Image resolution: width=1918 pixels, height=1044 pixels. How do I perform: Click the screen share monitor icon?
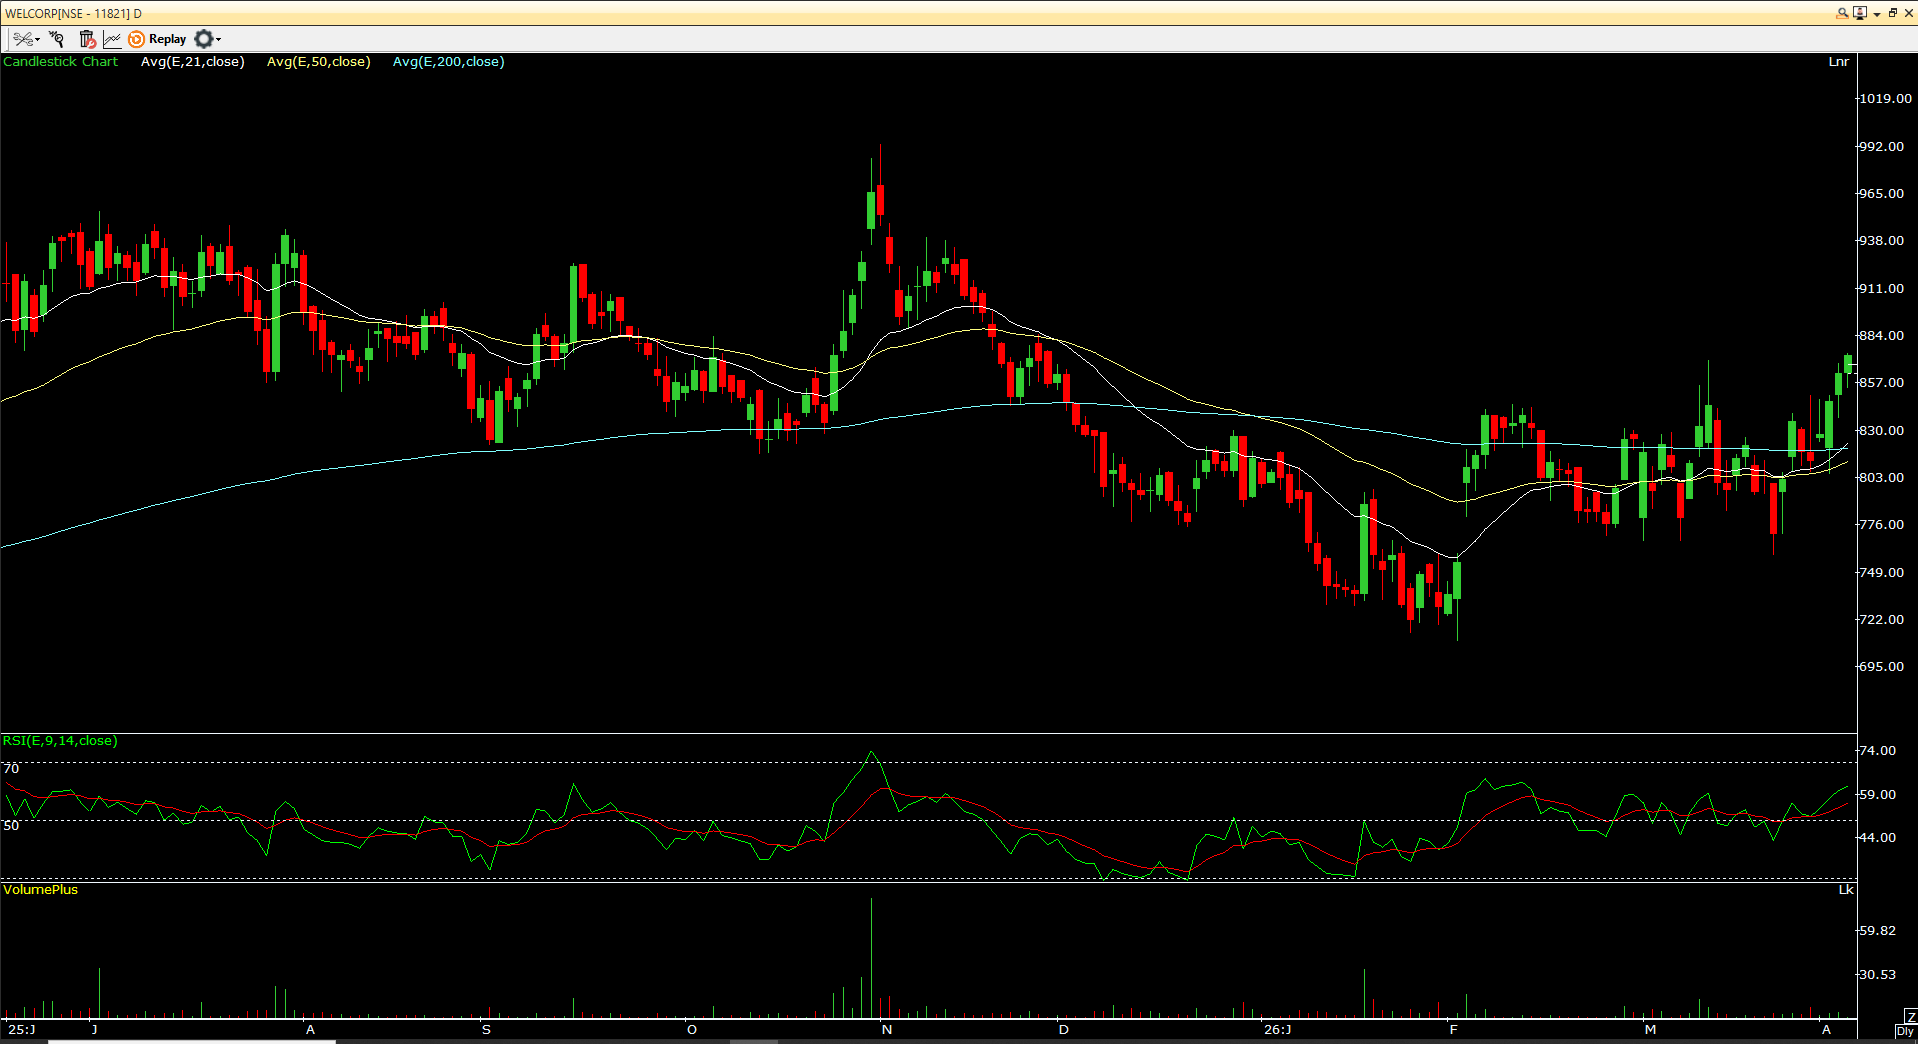(1858, 13)
